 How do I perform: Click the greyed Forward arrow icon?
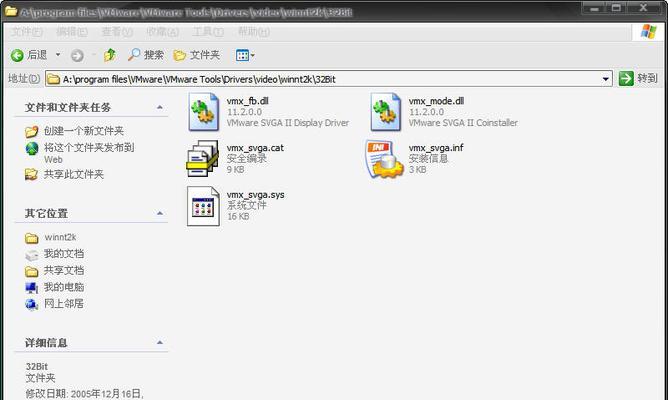(x=77, y=55)
